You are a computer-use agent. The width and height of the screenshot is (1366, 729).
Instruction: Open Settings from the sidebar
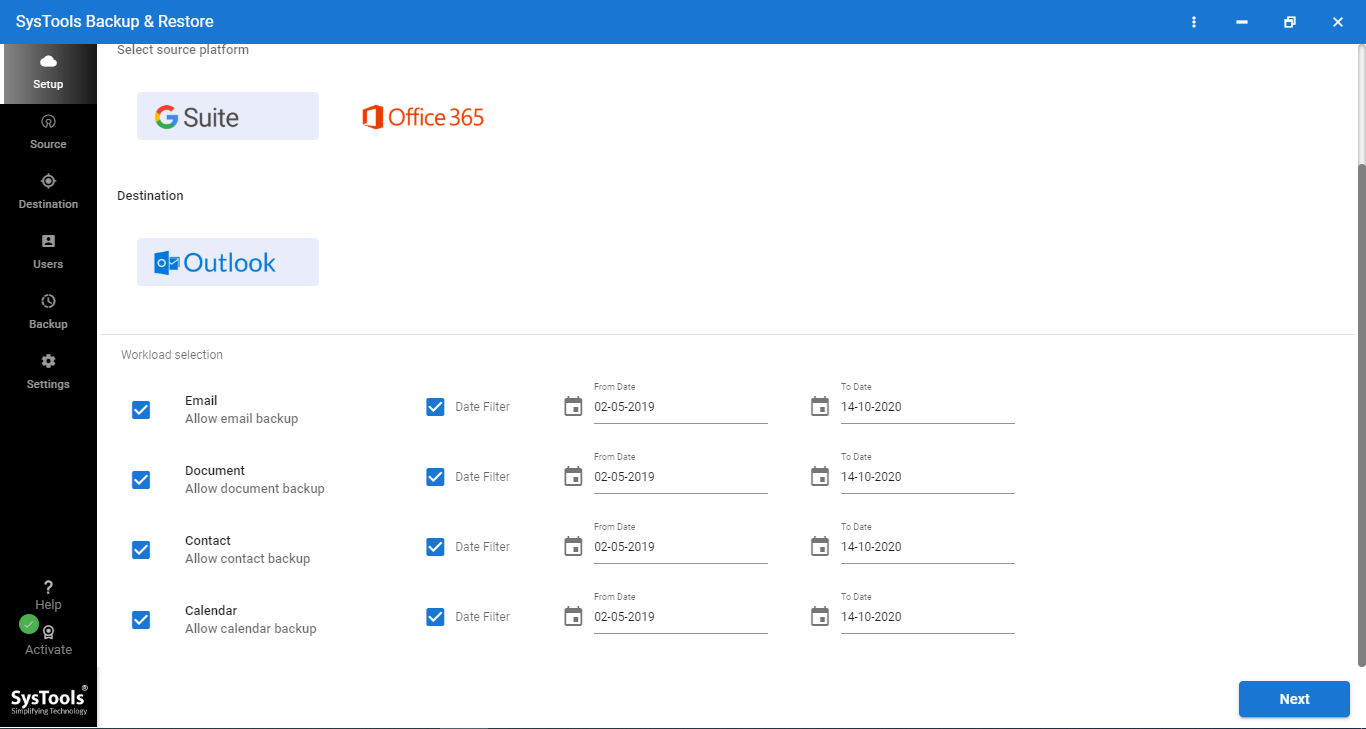(48, 370)
